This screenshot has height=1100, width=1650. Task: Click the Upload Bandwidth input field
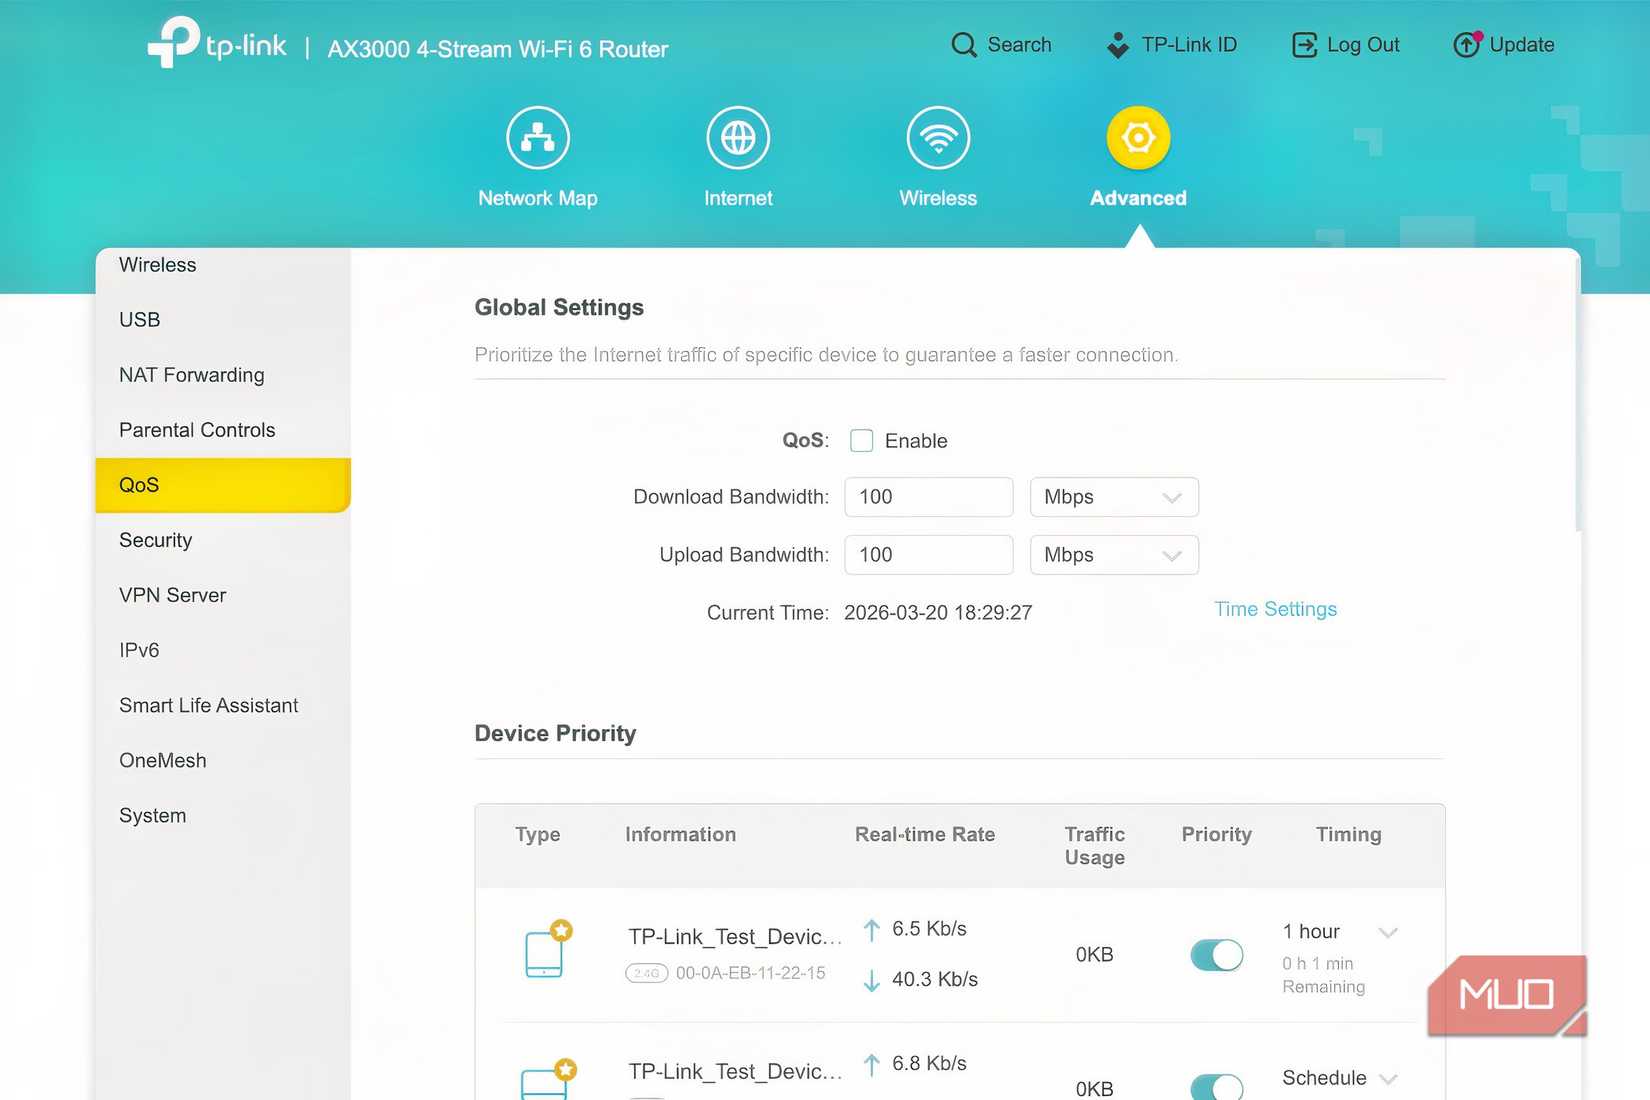[929, 555]
